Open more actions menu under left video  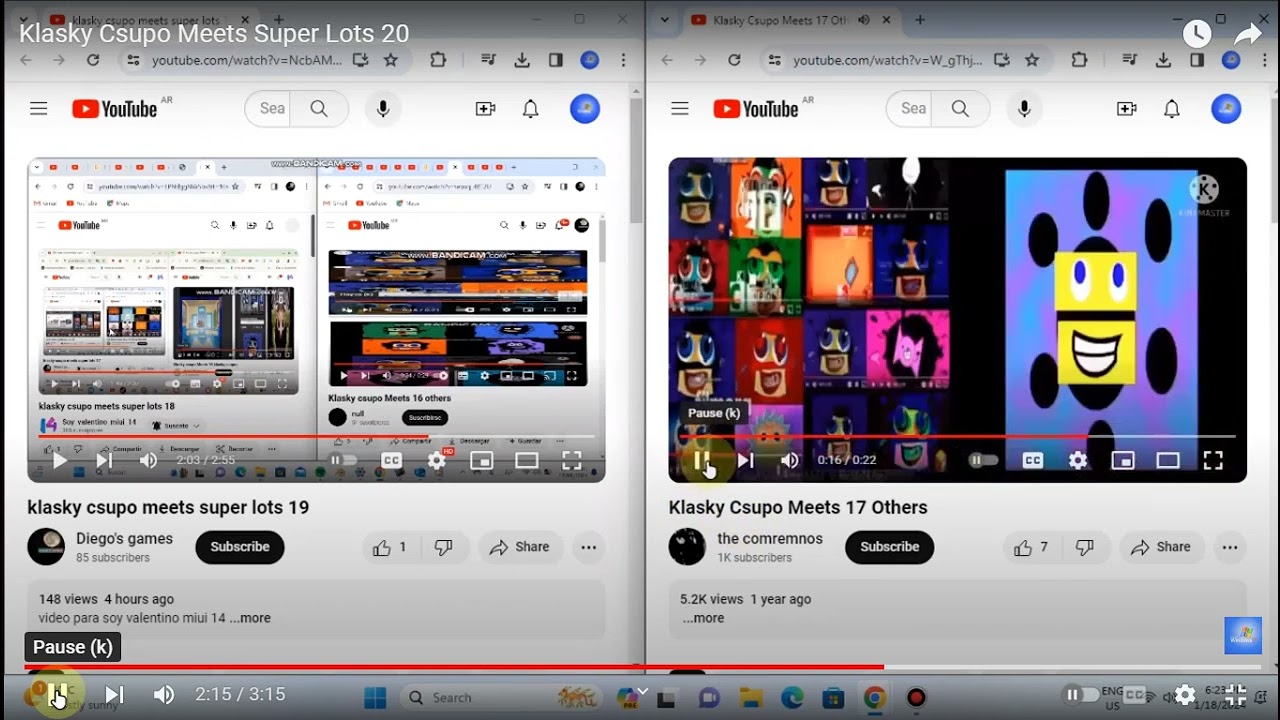(x=588, y=547)
